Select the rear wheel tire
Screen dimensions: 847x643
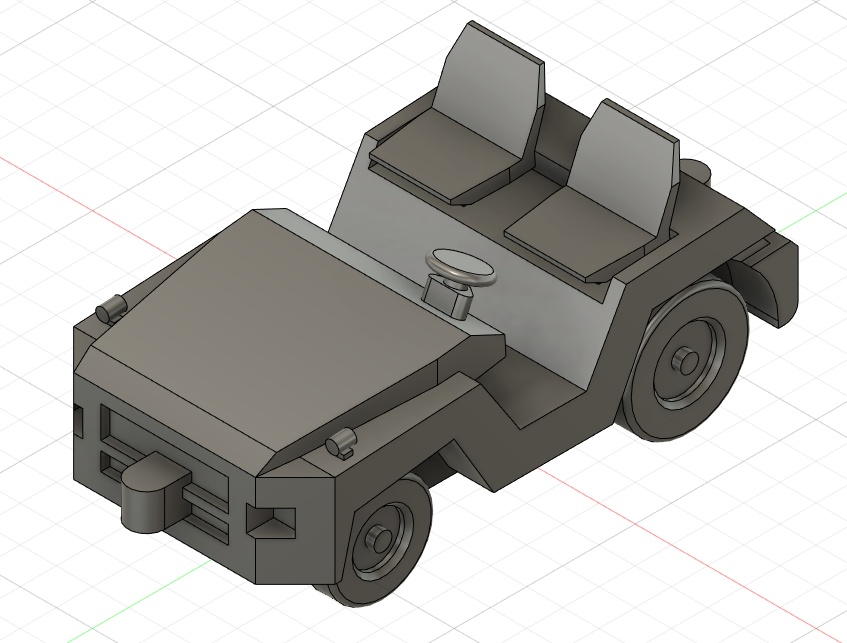pyautogui.click(x=686, y=357)
